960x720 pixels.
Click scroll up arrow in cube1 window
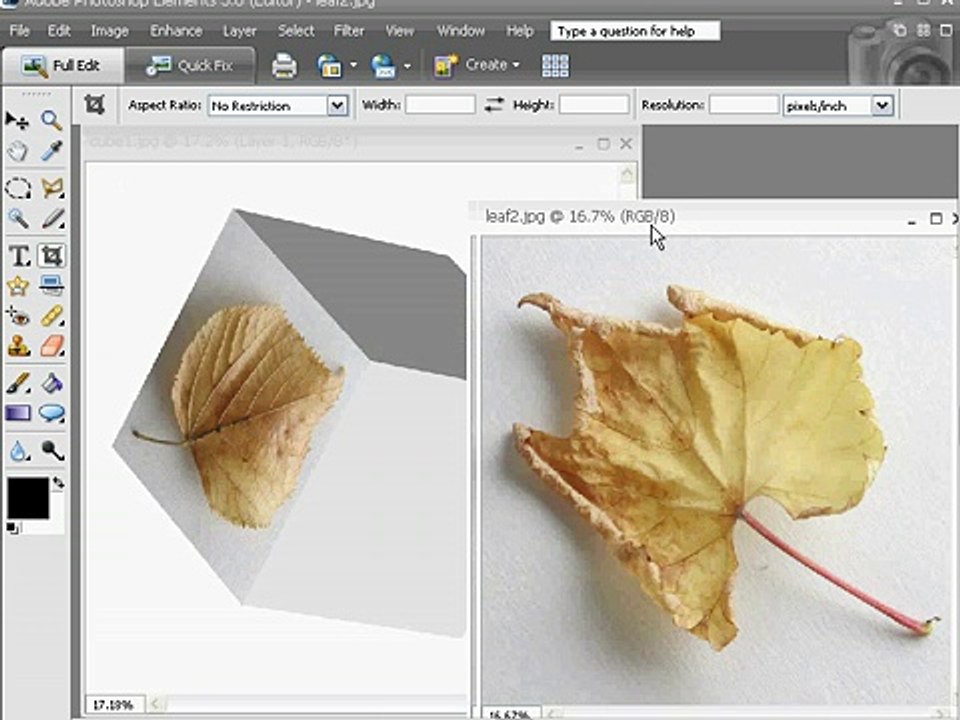click(627, 175)
